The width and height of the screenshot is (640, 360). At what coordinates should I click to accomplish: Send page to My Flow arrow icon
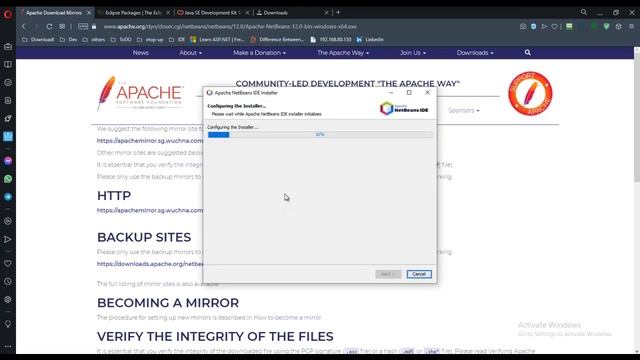(x=544, y=27)
